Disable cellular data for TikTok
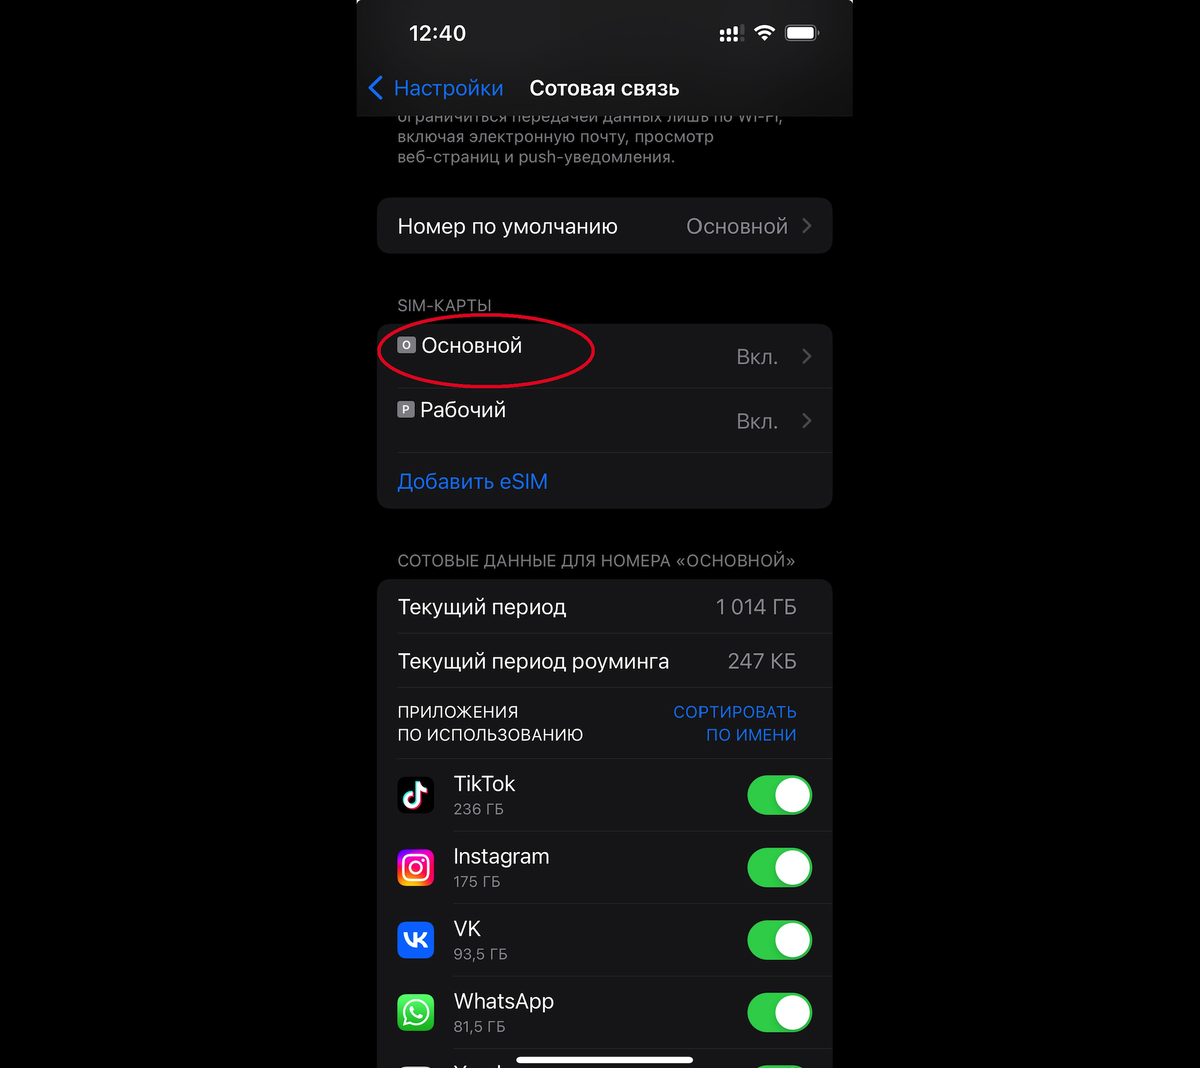 pos(780,795)
